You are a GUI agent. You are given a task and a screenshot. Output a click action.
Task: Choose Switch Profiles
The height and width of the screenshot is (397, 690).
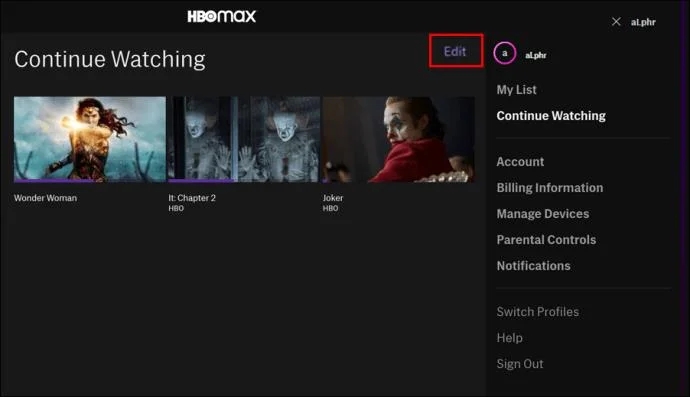[537, 312]
